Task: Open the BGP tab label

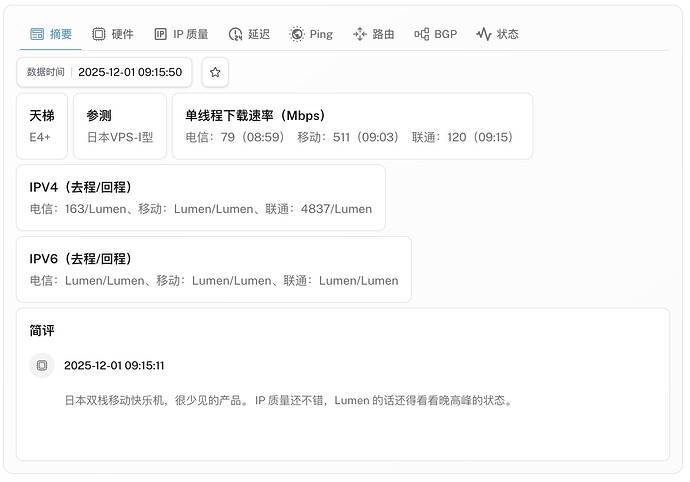Action: [445, 34]
